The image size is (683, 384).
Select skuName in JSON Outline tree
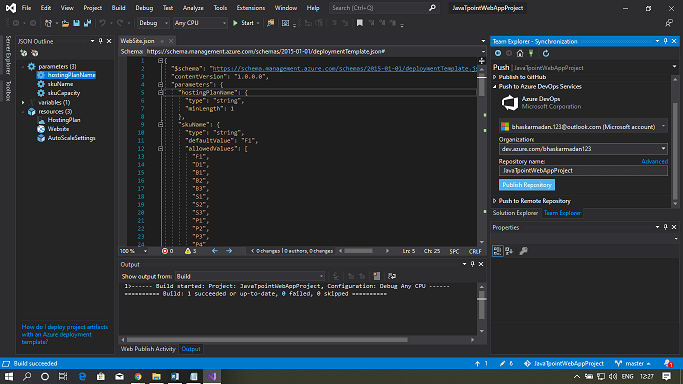(60, 84)
